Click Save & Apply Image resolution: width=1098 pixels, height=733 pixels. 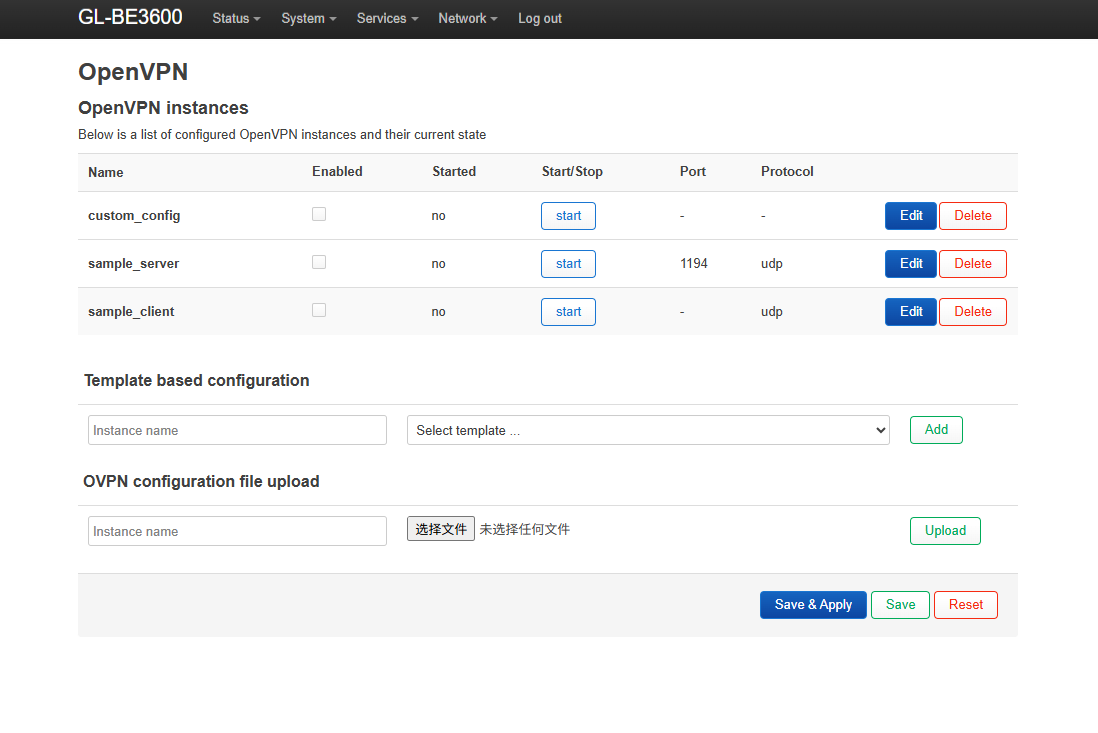(x=812, y=605)
